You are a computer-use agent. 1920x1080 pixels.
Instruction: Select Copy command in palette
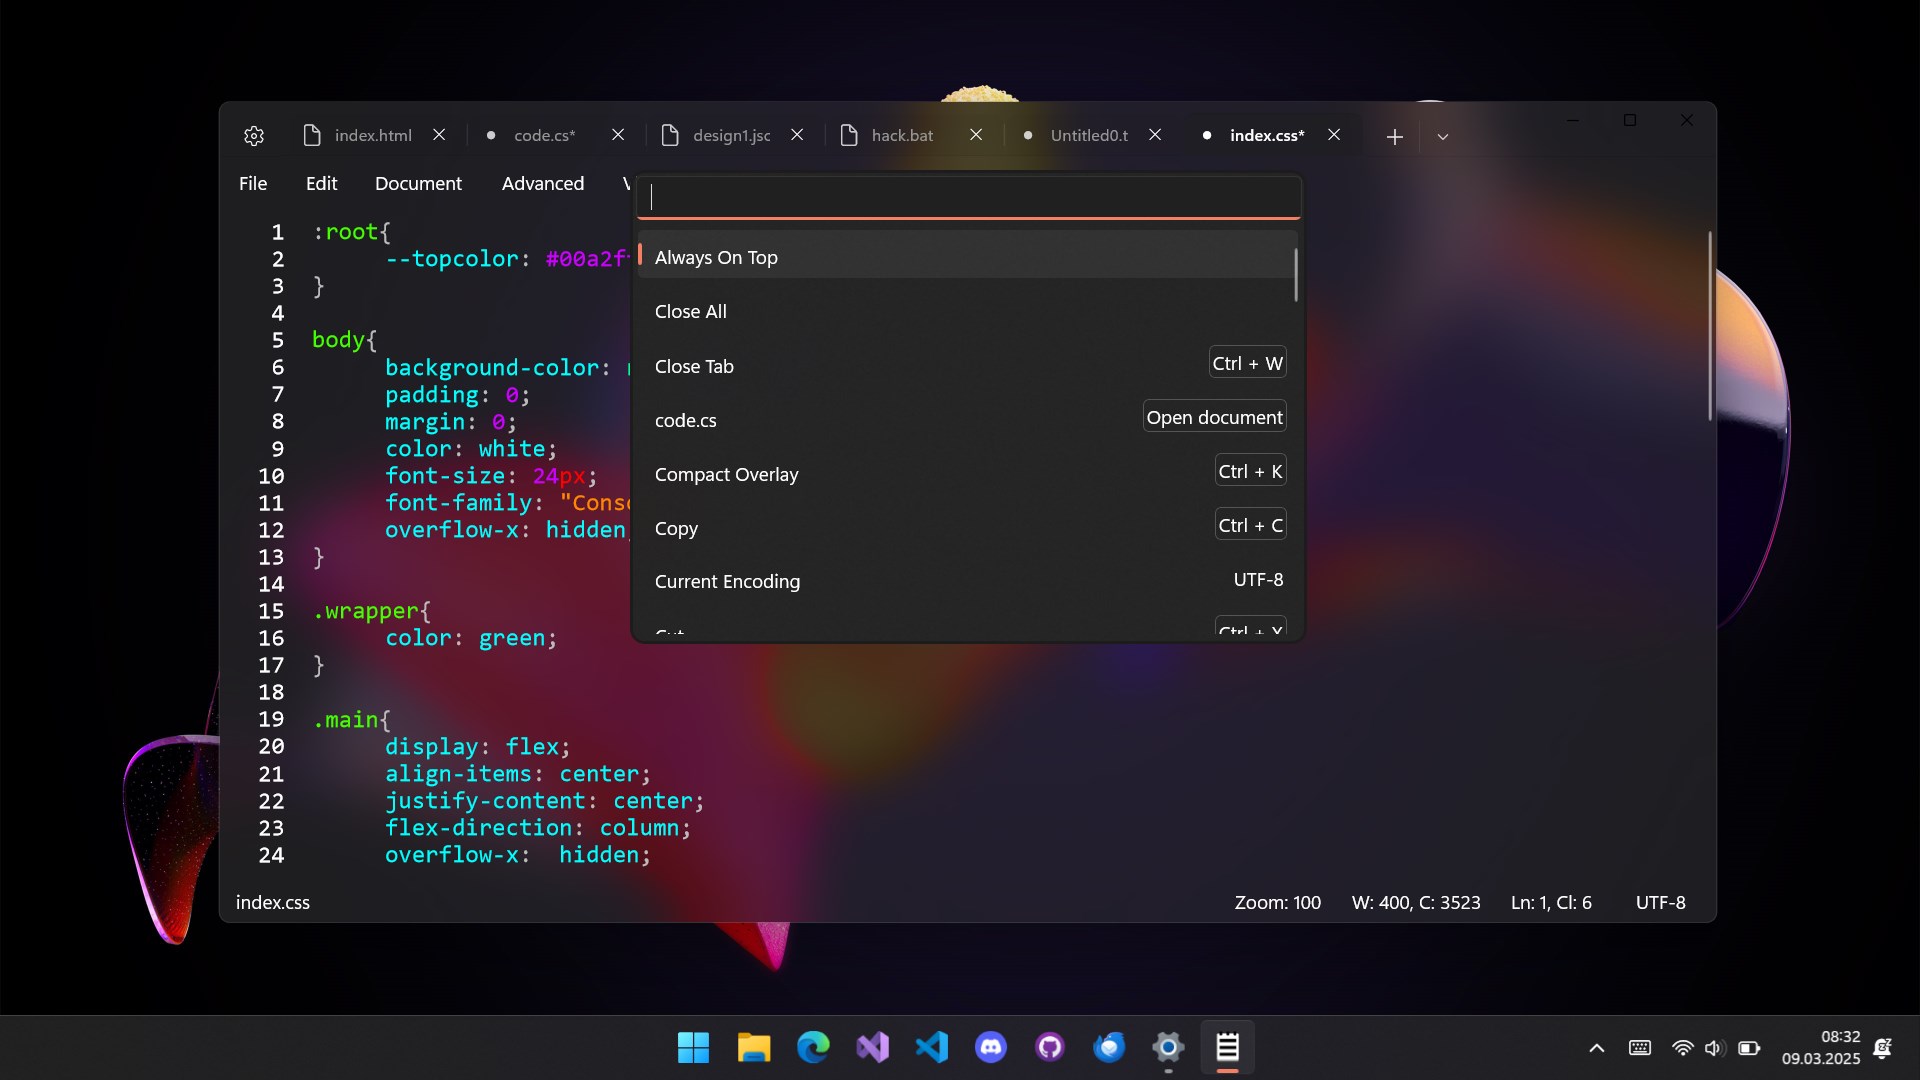pyautogui.click(x=966, y=528)
